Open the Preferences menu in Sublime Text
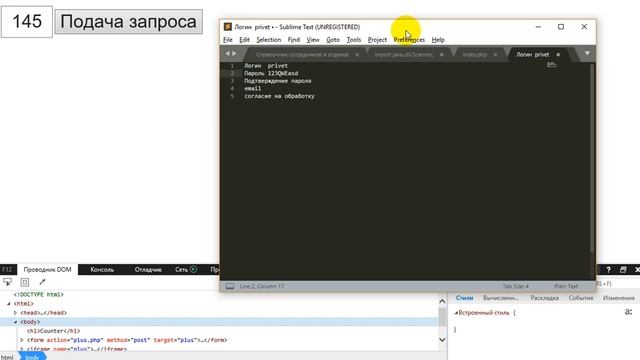The image size is (640, 360). point(409,40)
